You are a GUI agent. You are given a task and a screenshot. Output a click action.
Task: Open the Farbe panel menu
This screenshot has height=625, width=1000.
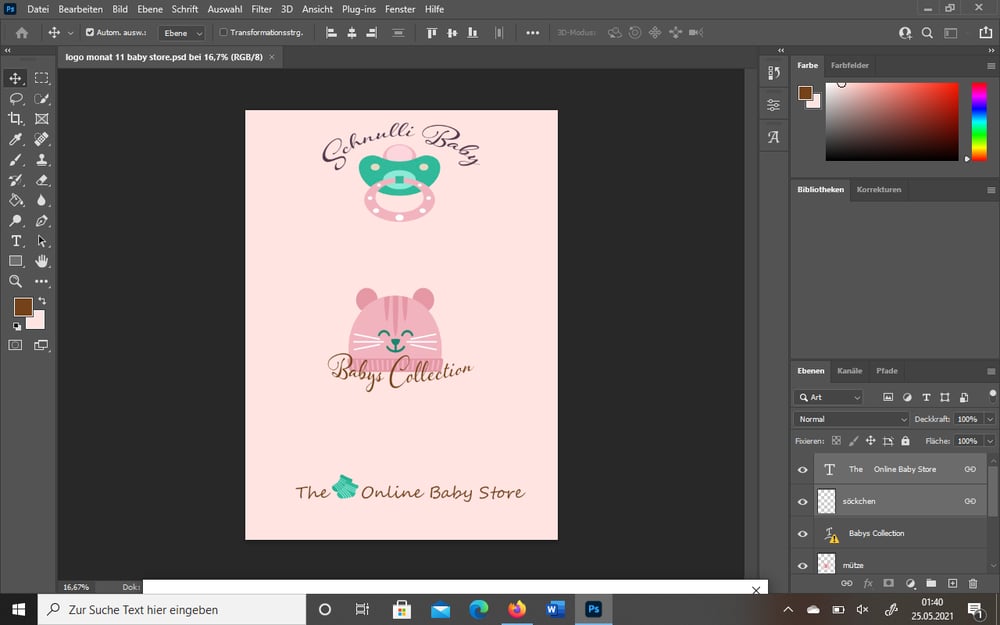coord(990,66)
